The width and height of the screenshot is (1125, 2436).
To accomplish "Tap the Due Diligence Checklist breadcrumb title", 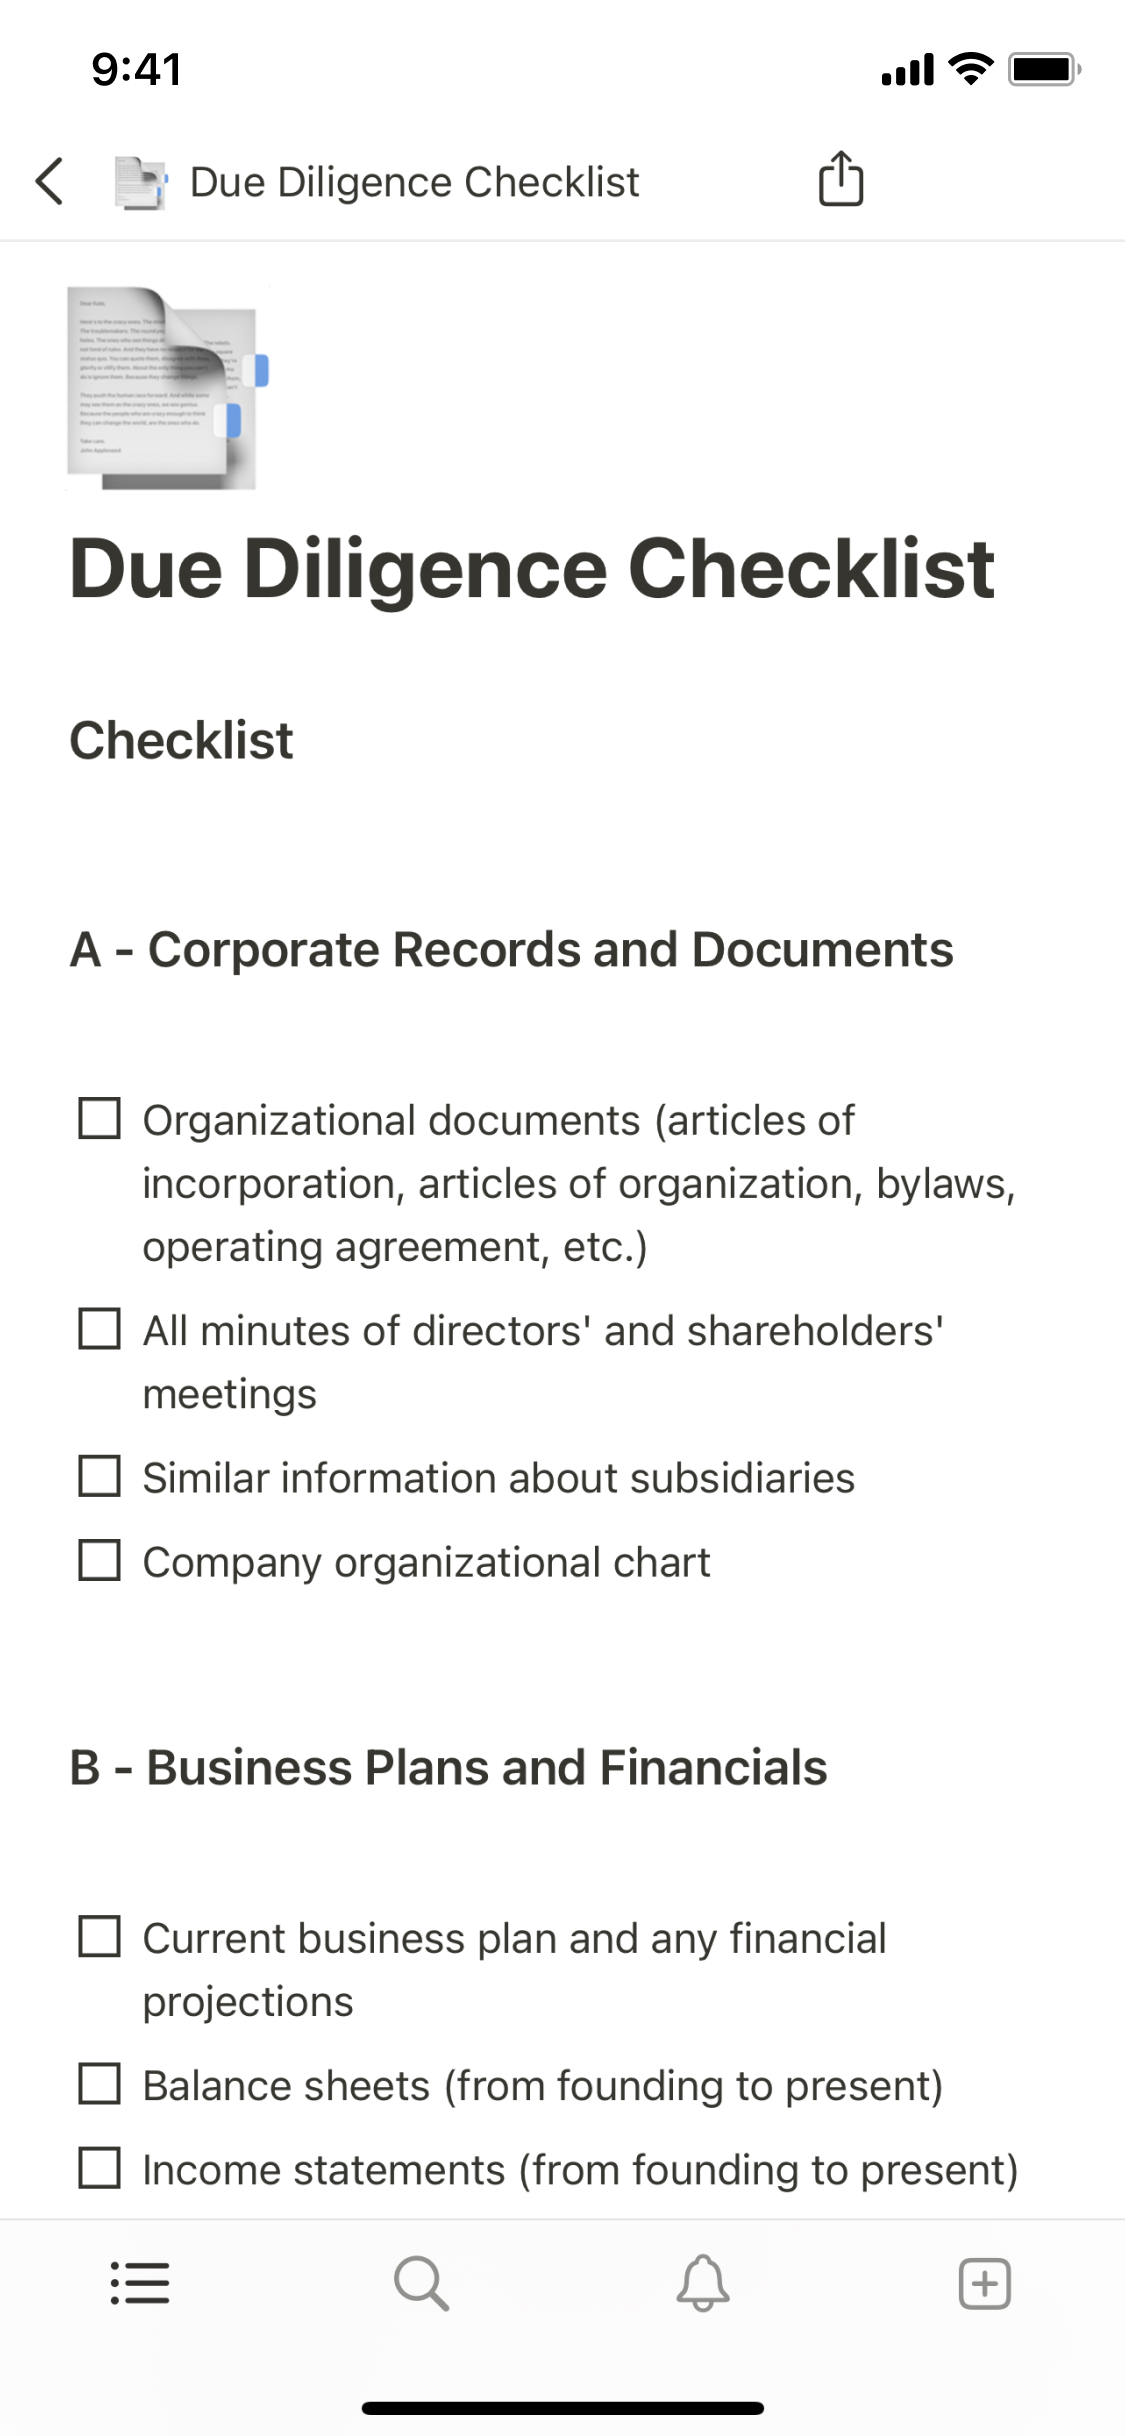I will (414, 183).
